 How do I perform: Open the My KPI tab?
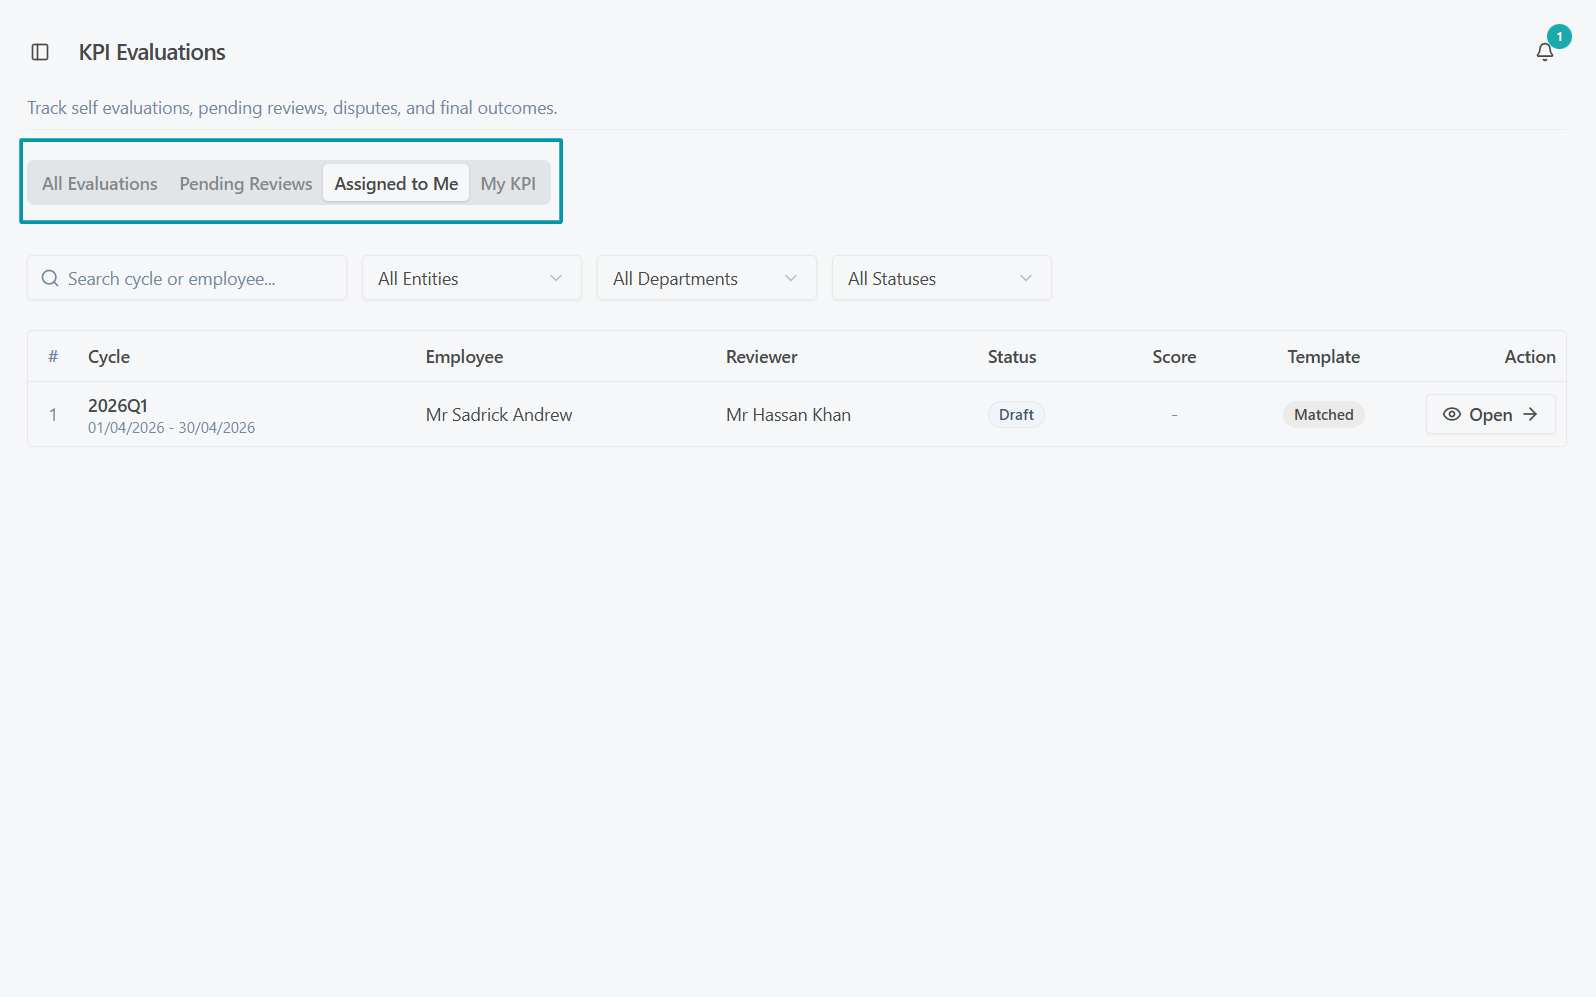[508, 183]
